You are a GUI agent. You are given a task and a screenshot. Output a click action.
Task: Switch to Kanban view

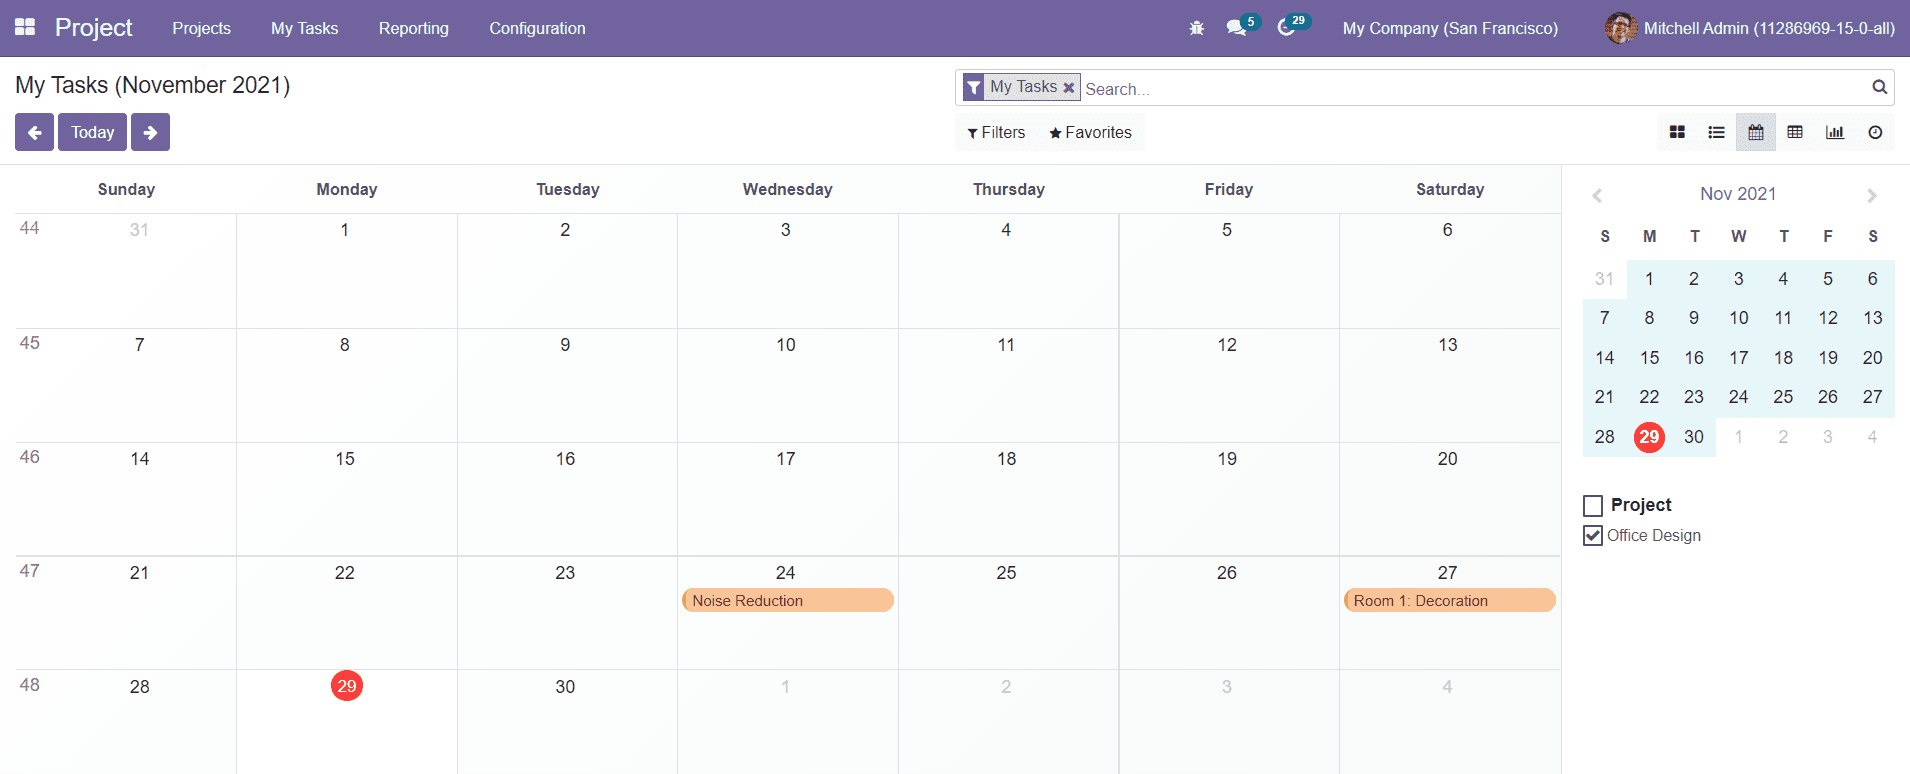pos(1677,132)
